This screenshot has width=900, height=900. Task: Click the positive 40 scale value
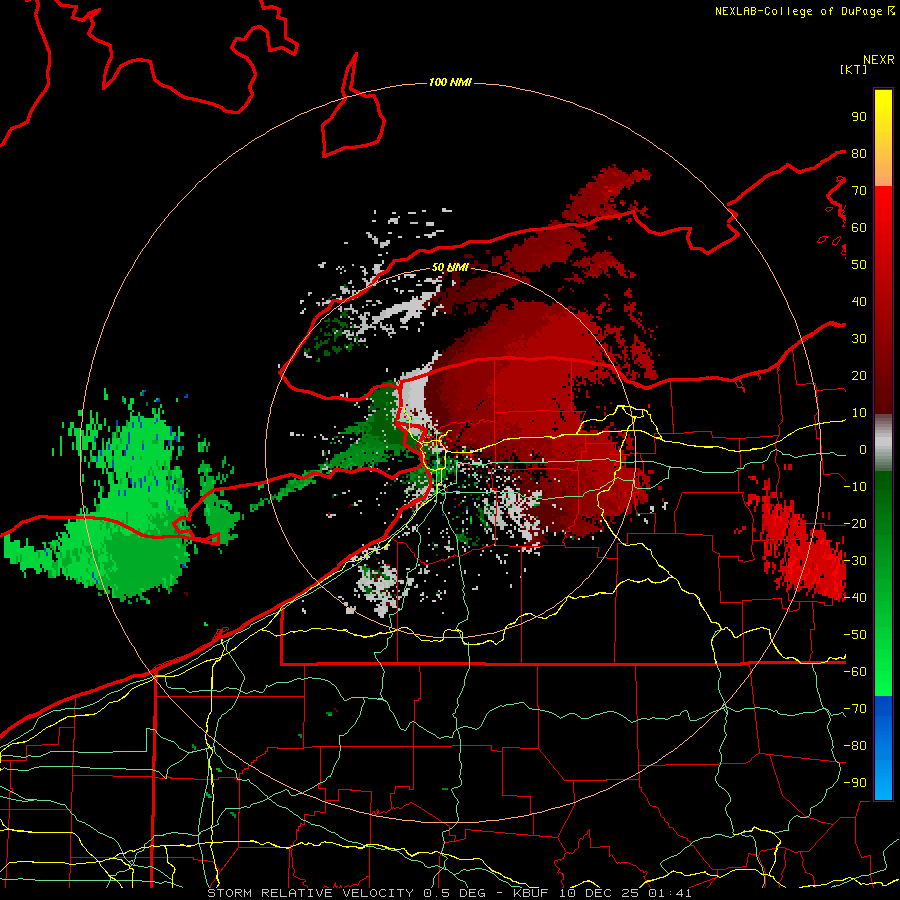point(859,302)
